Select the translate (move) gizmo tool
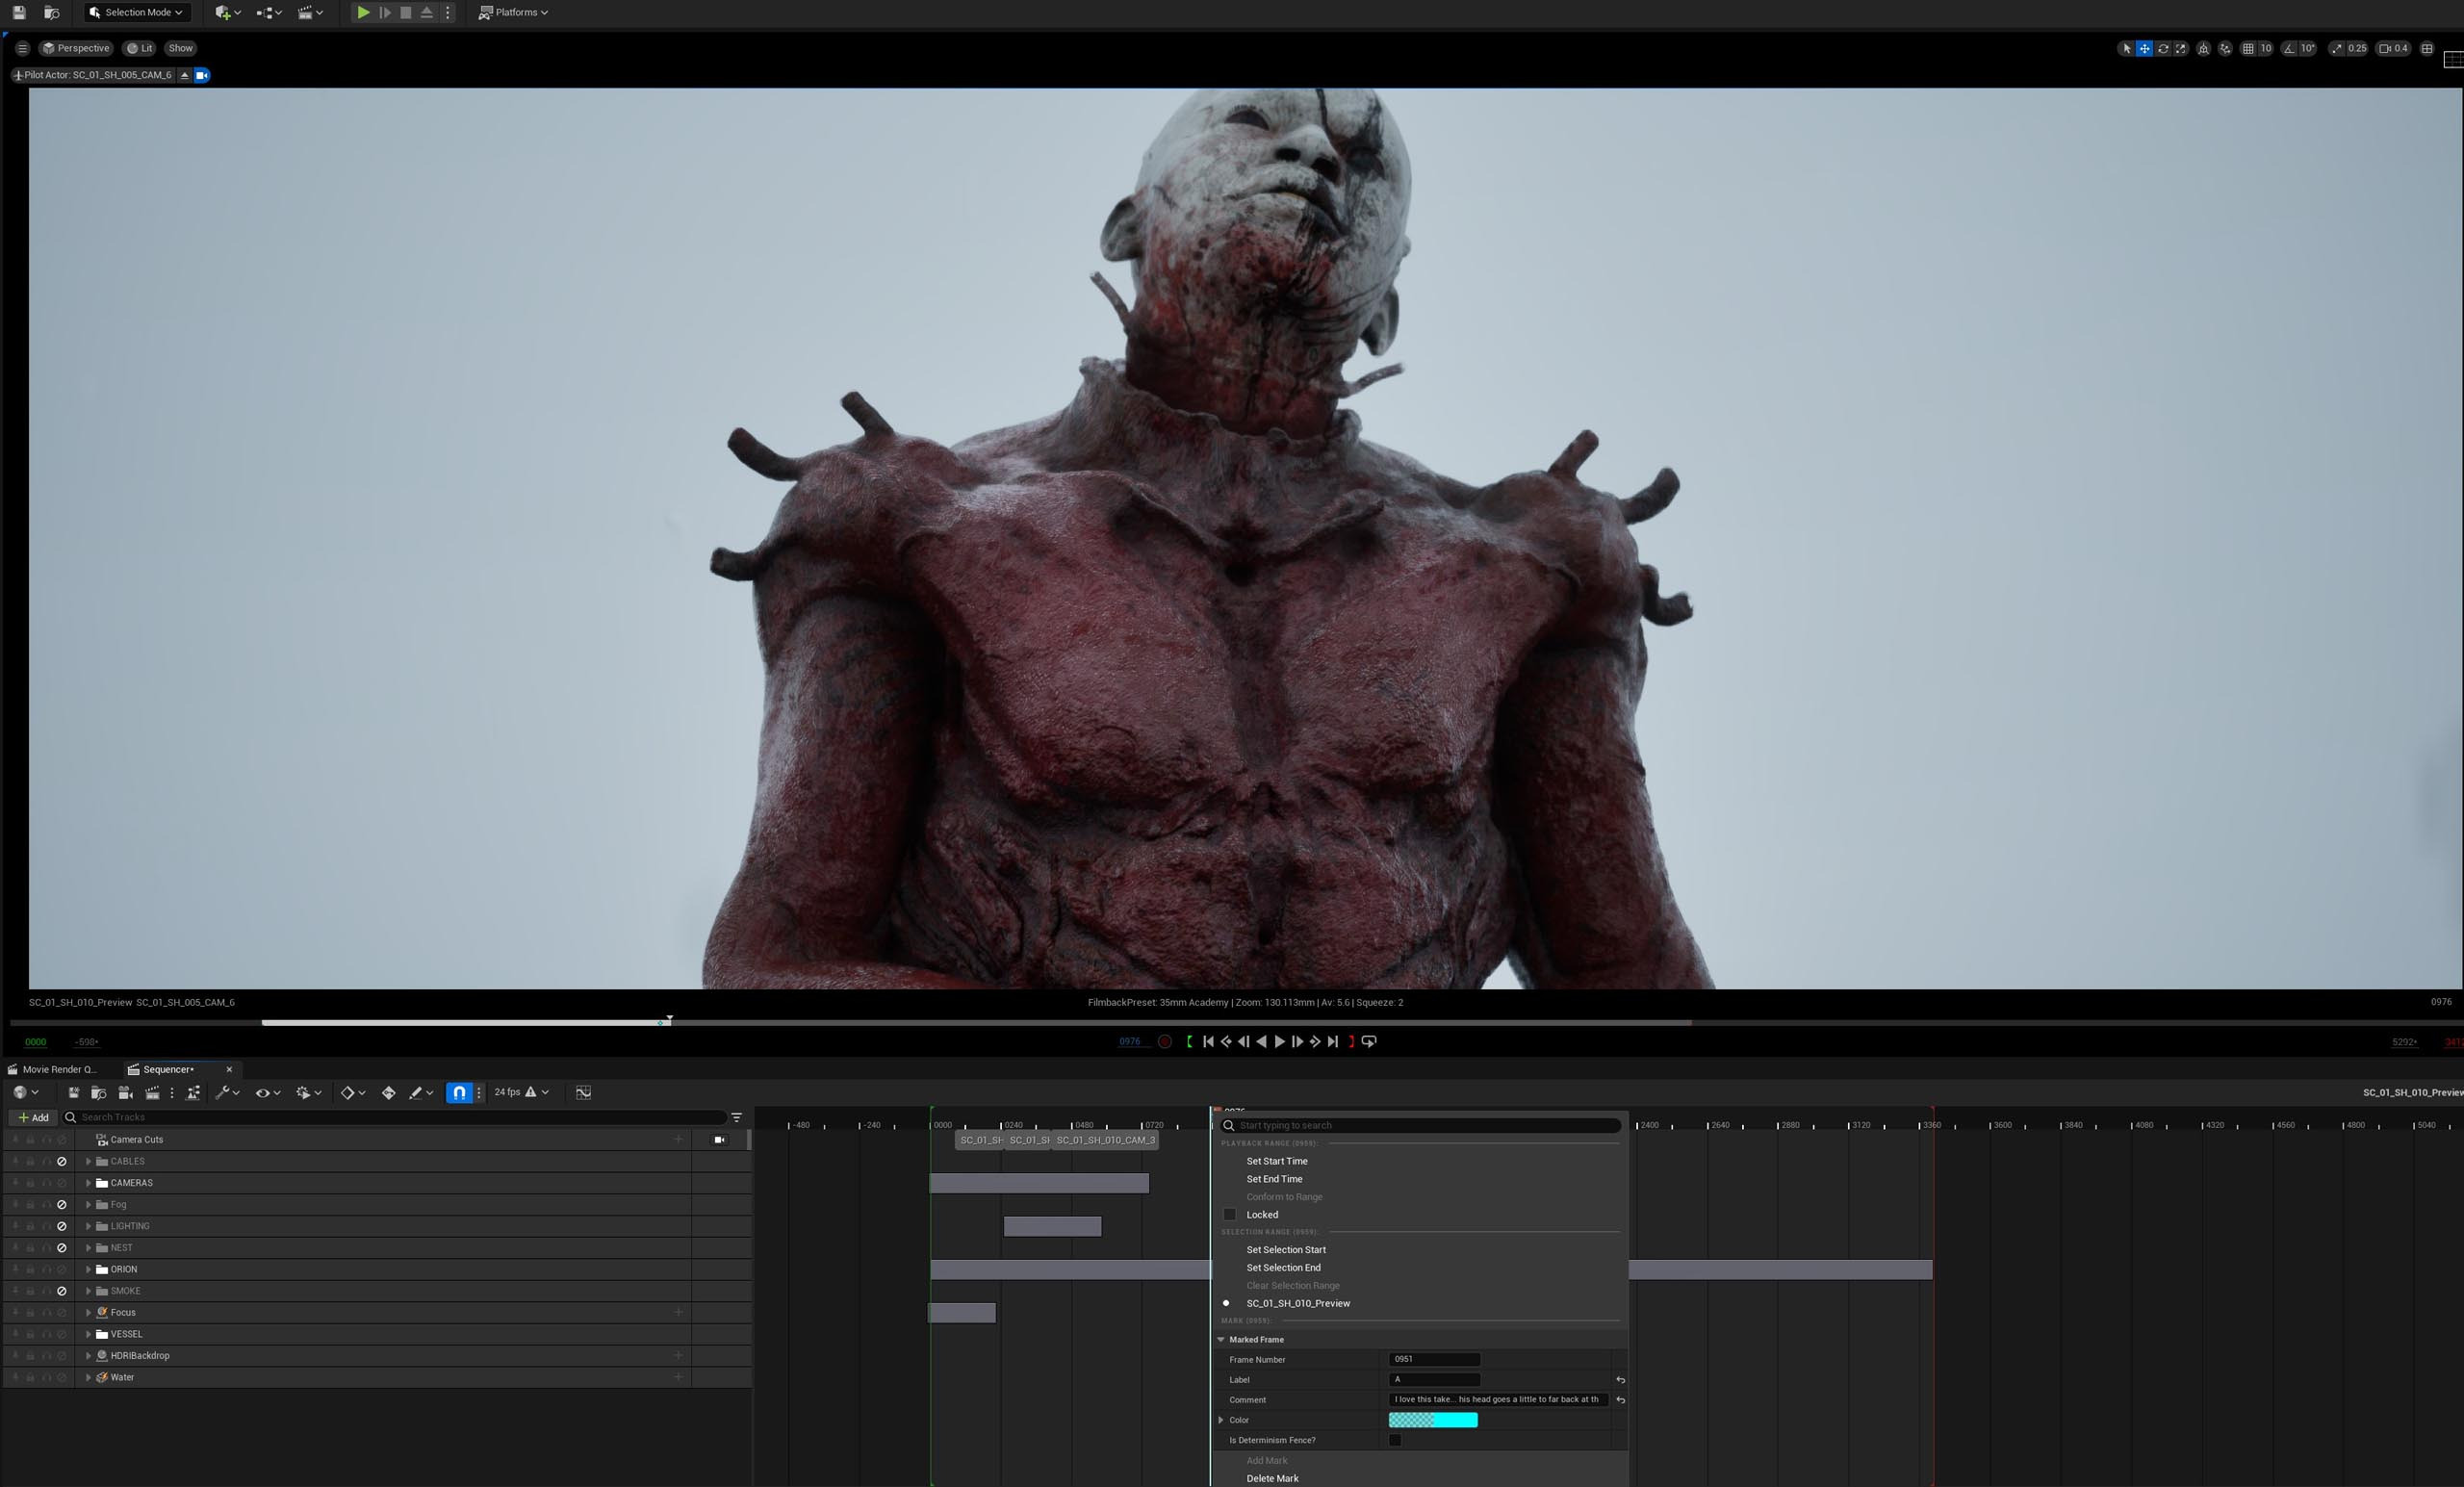Screen dimensions: 2464x1487 point(2144,48)
